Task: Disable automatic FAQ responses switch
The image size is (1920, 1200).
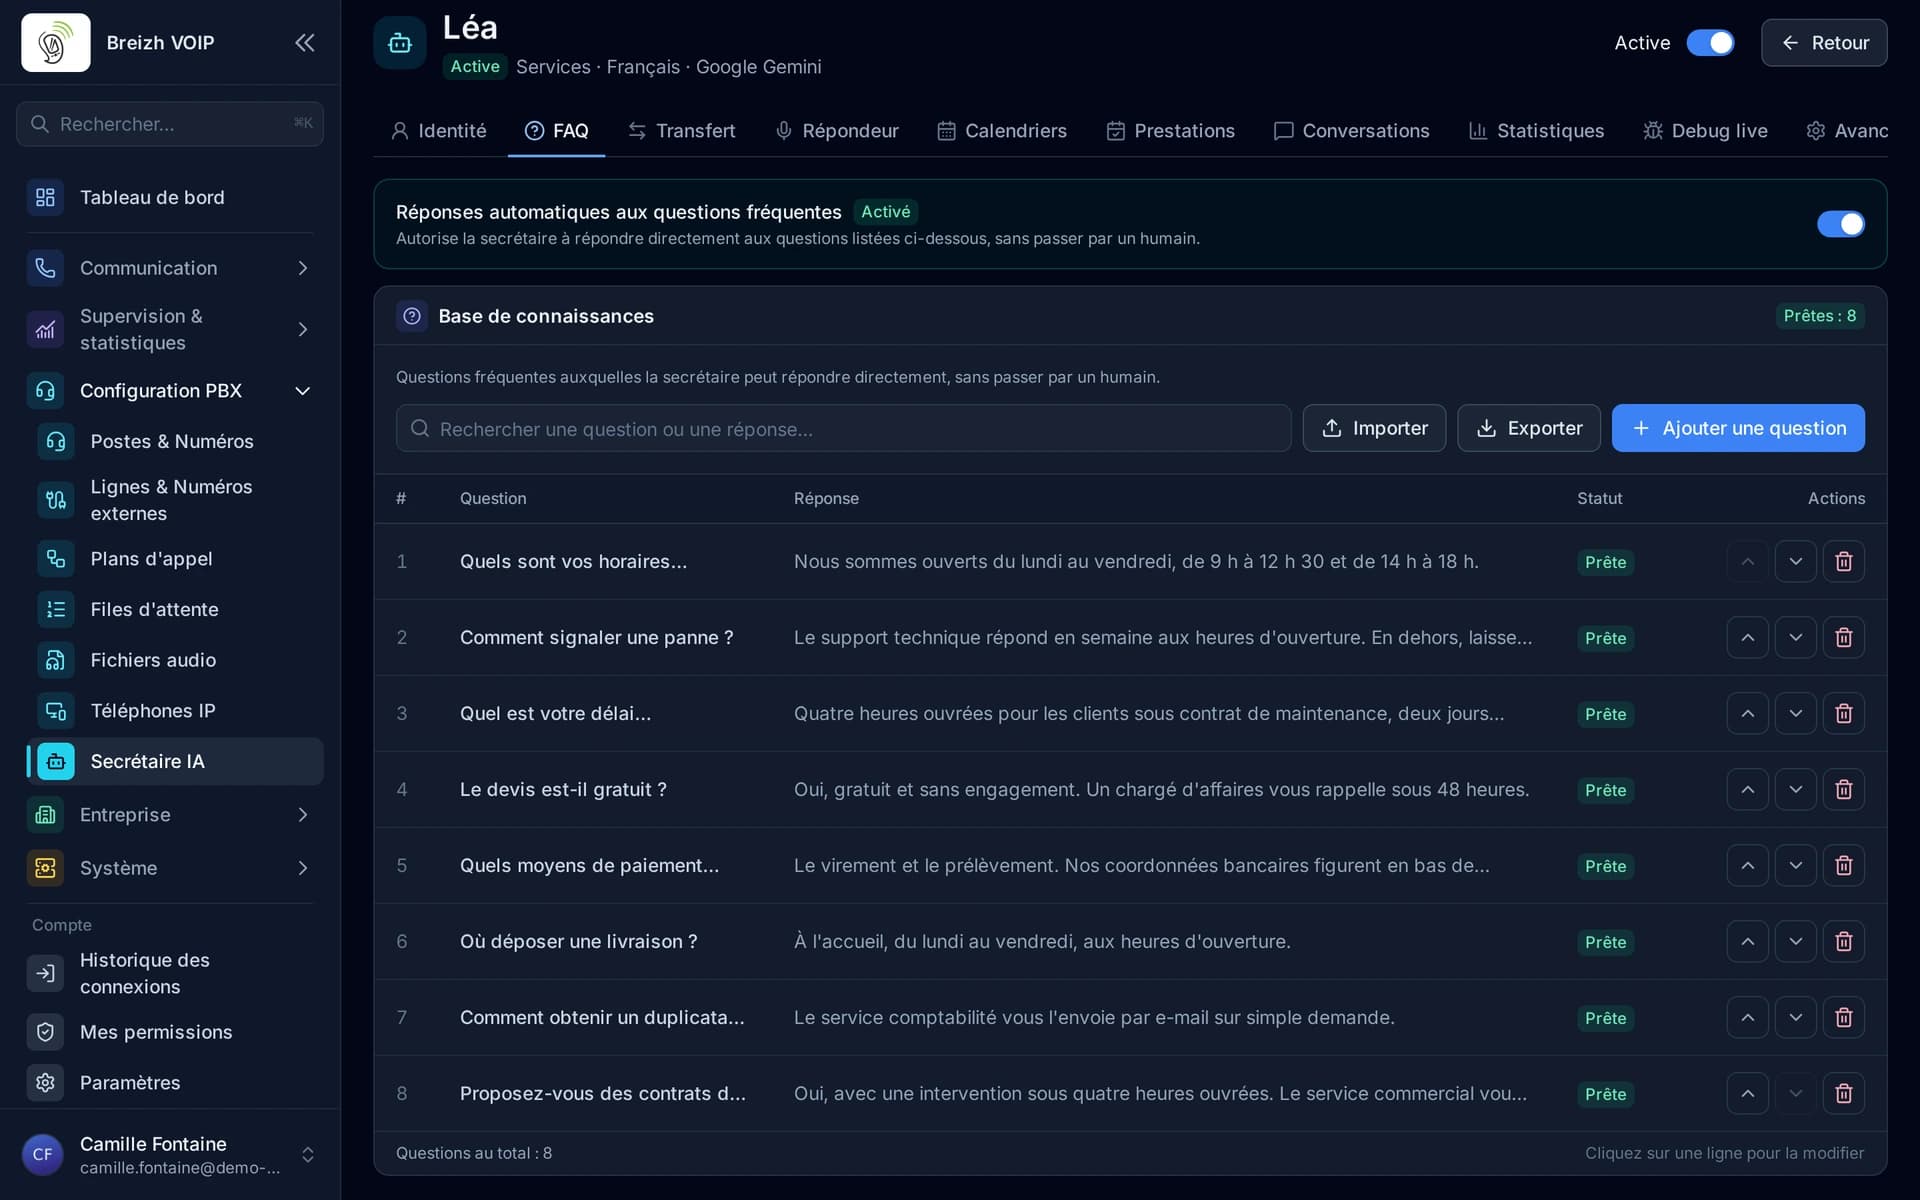Action: (1840, 224)
